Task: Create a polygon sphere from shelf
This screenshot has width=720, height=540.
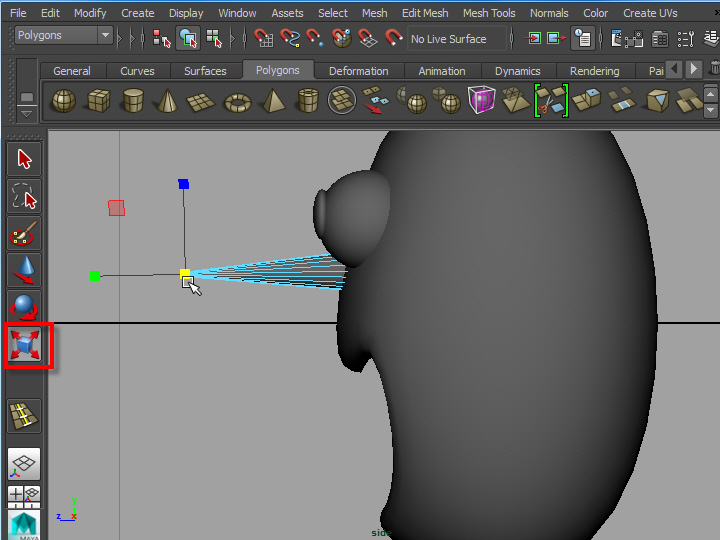Action: tap(64, 101)
